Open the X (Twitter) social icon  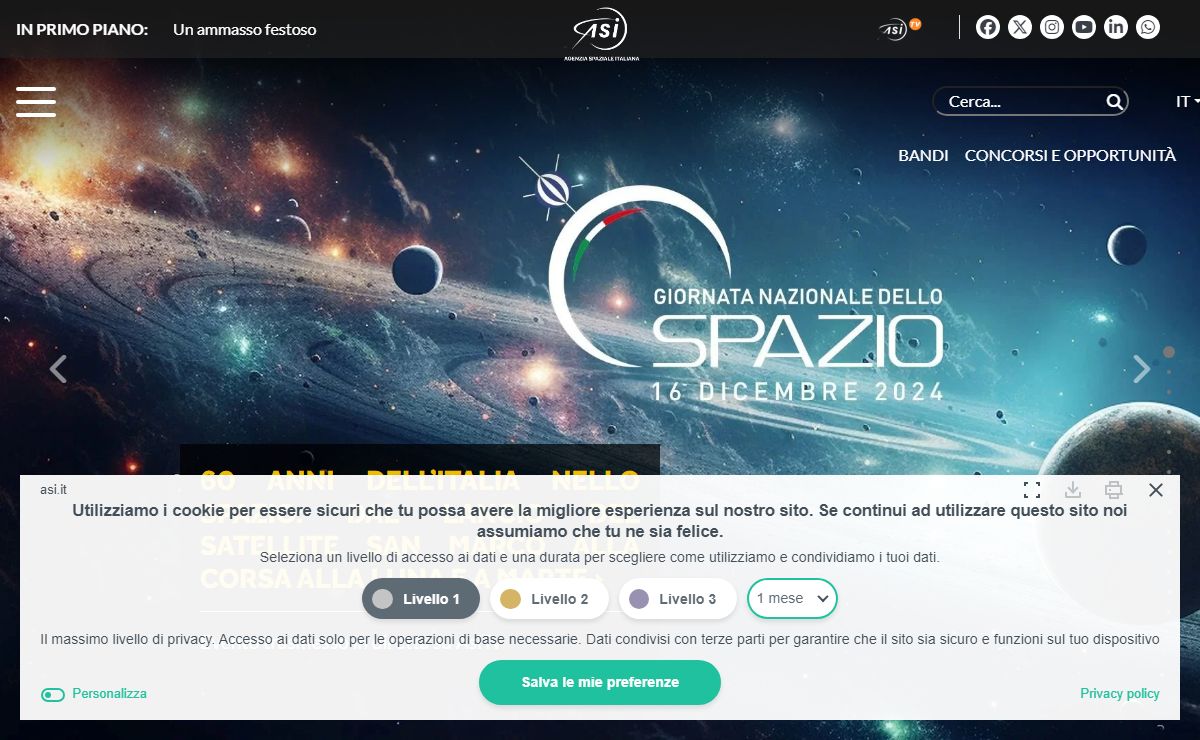coord(1020,27)
